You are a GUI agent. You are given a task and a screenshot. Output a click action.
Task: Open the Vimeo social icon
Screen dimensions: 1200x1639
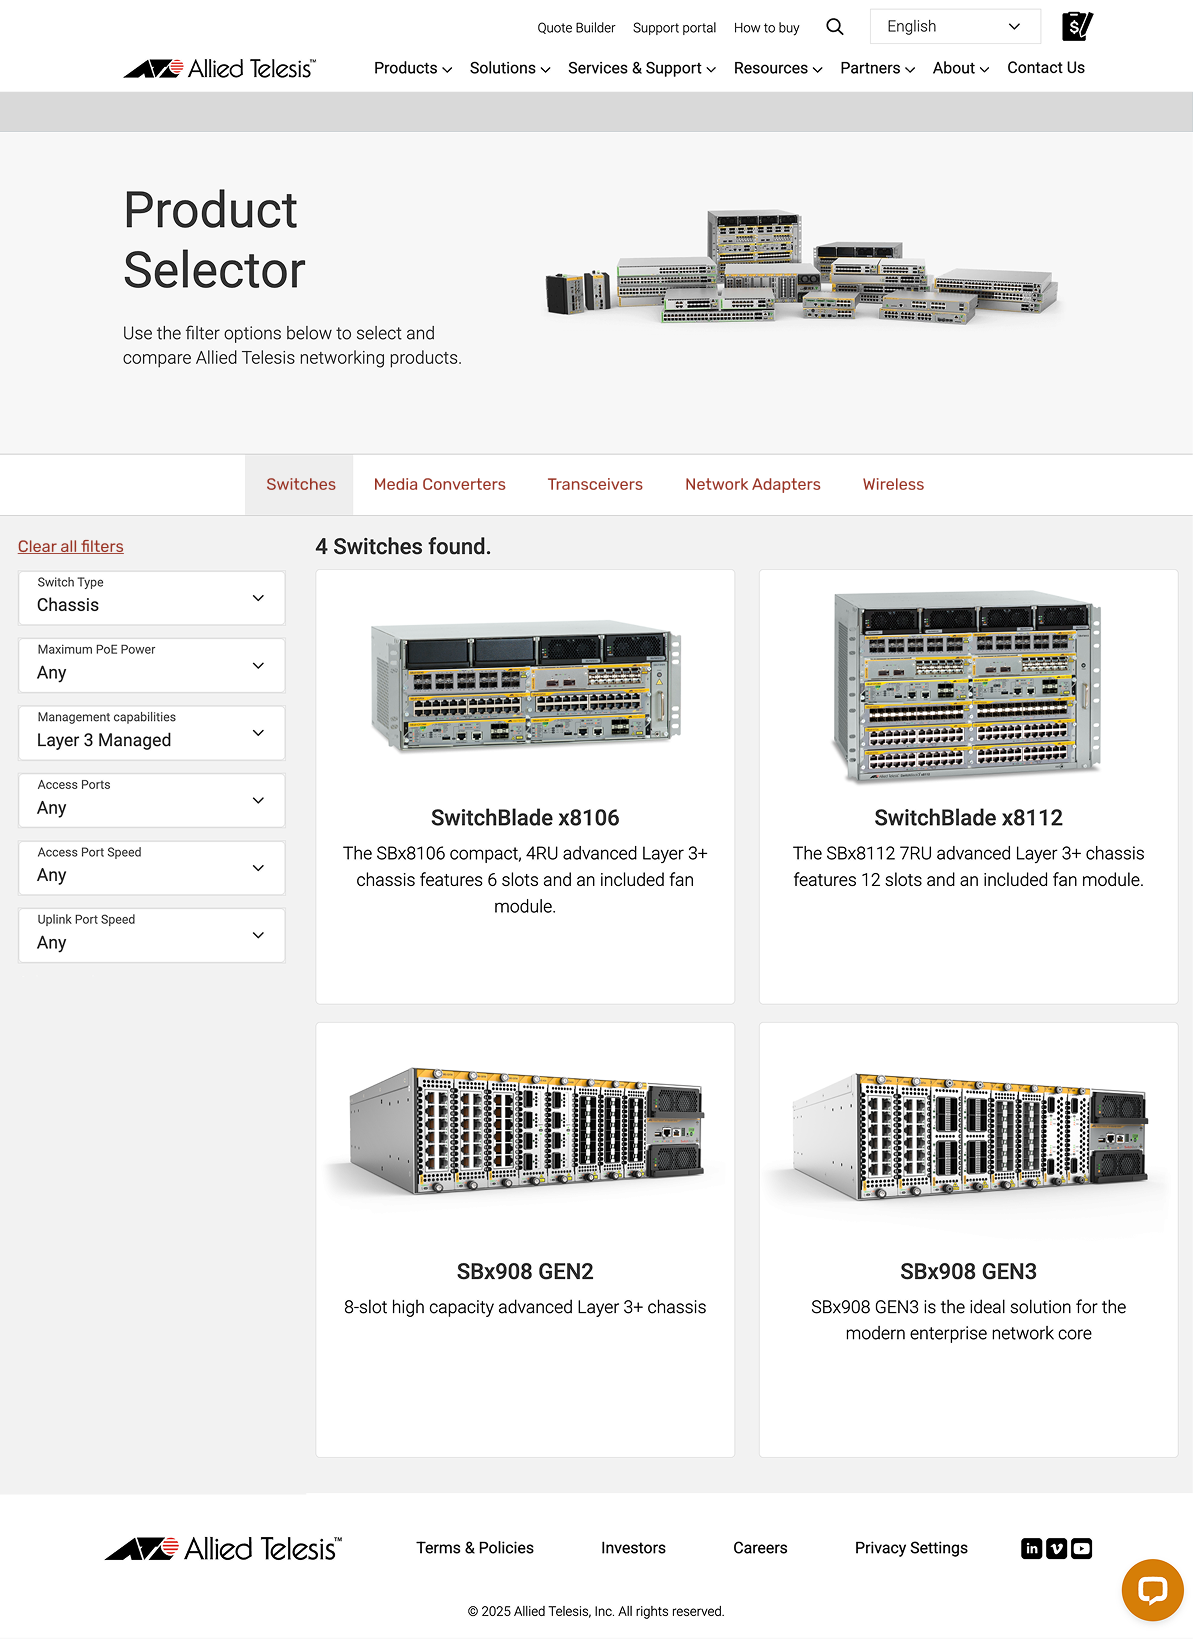pyautogui.click(x=1056, y=1548)
